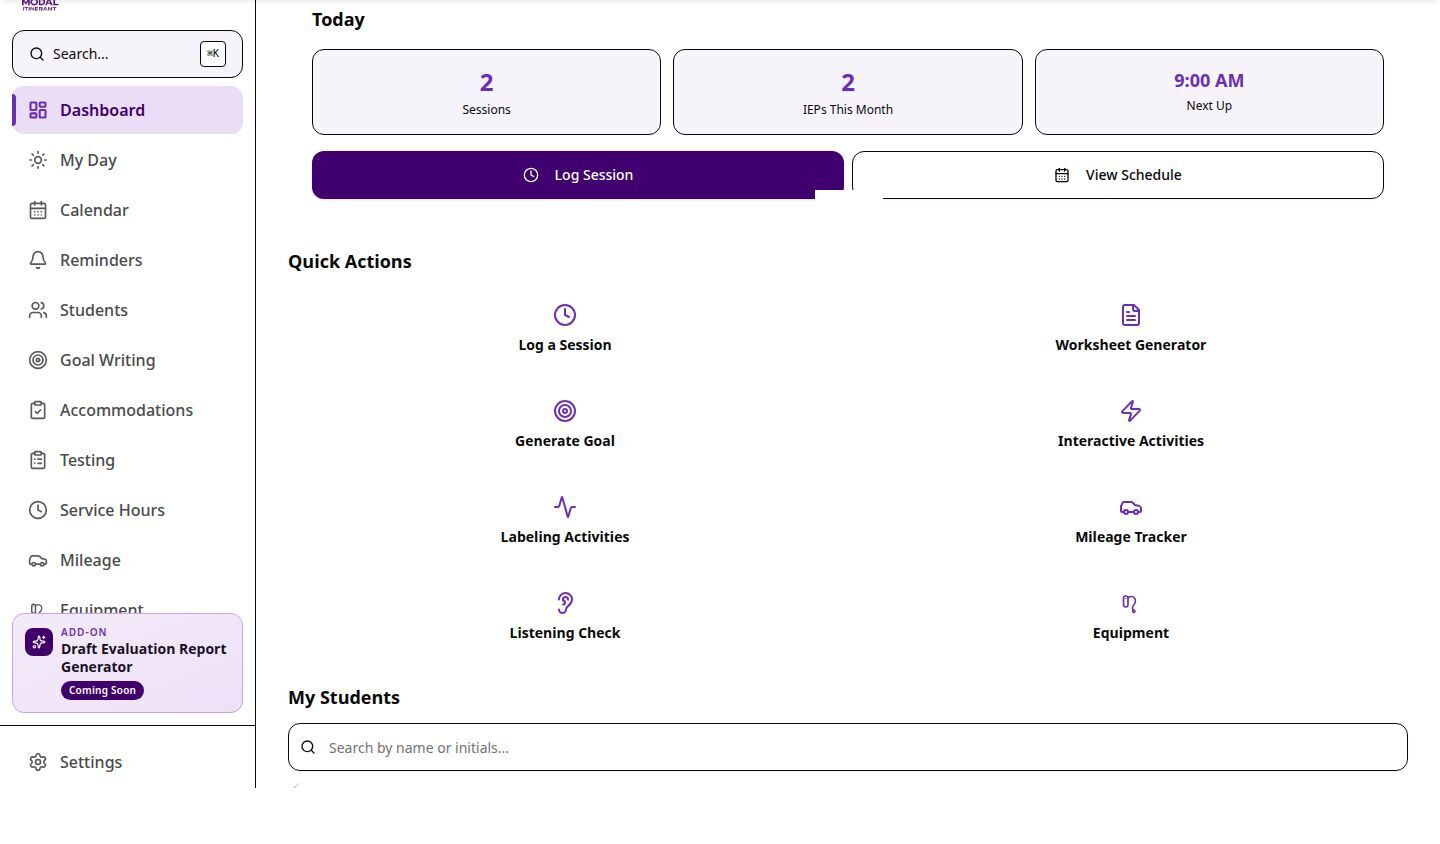
Task: Open the IEPs This Month card
Action: click(848, 92)
